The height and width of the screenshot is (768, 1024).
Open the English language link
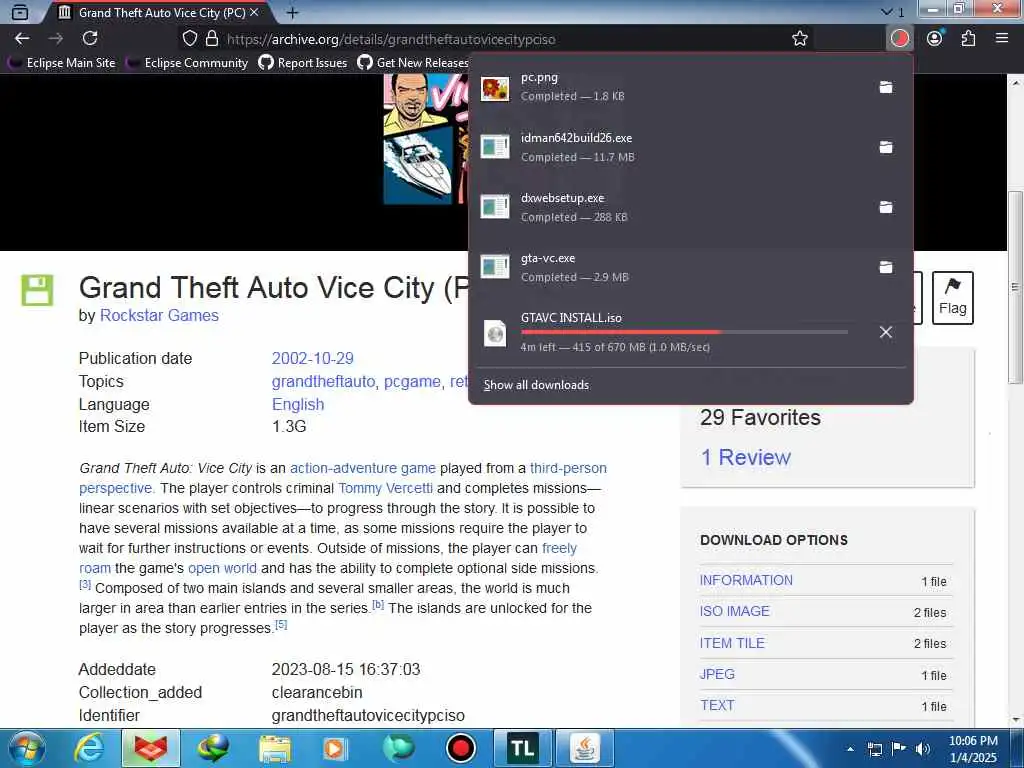pyautogui.click(x=298, y=404)
